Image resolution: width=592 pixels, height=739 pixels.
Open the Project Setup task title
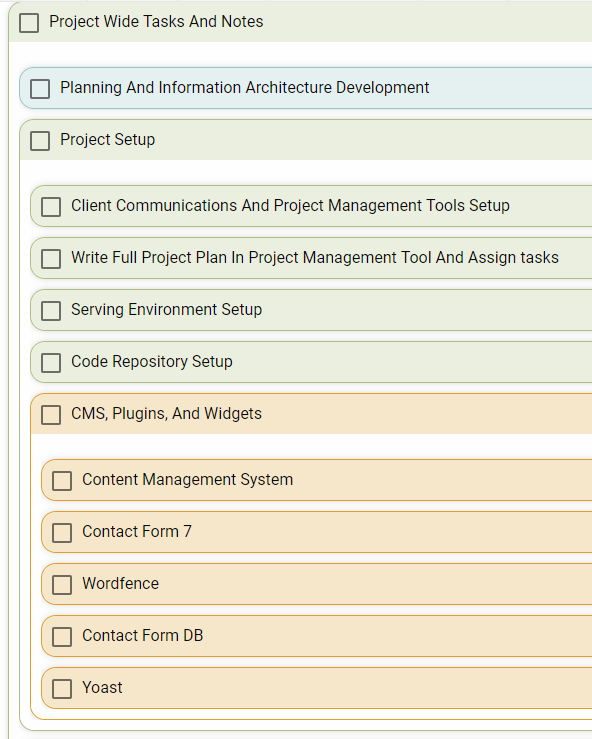(107, 140)
